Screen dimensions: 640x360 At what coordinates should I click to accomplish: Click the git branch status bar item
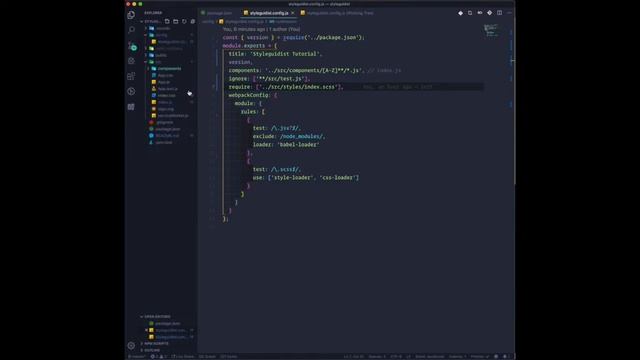coord(137,357)
